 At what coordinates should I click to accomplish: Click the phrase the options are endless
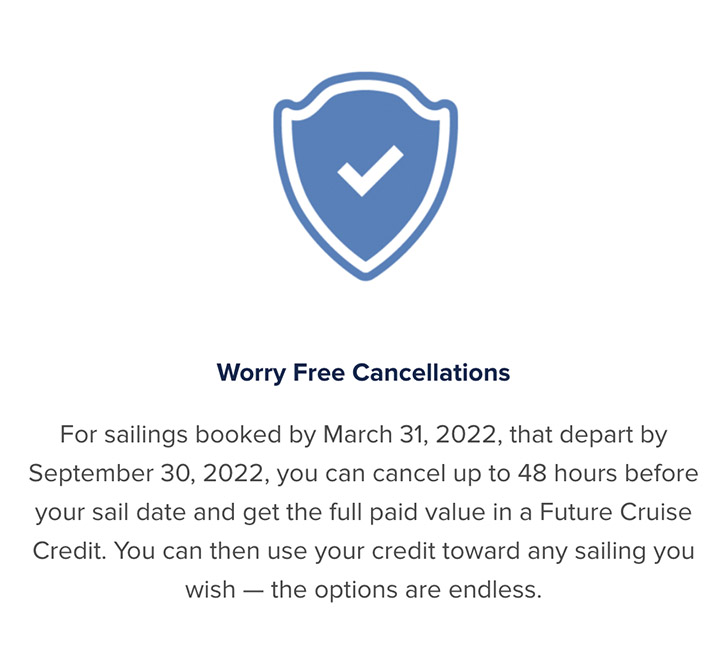point(406,590)
